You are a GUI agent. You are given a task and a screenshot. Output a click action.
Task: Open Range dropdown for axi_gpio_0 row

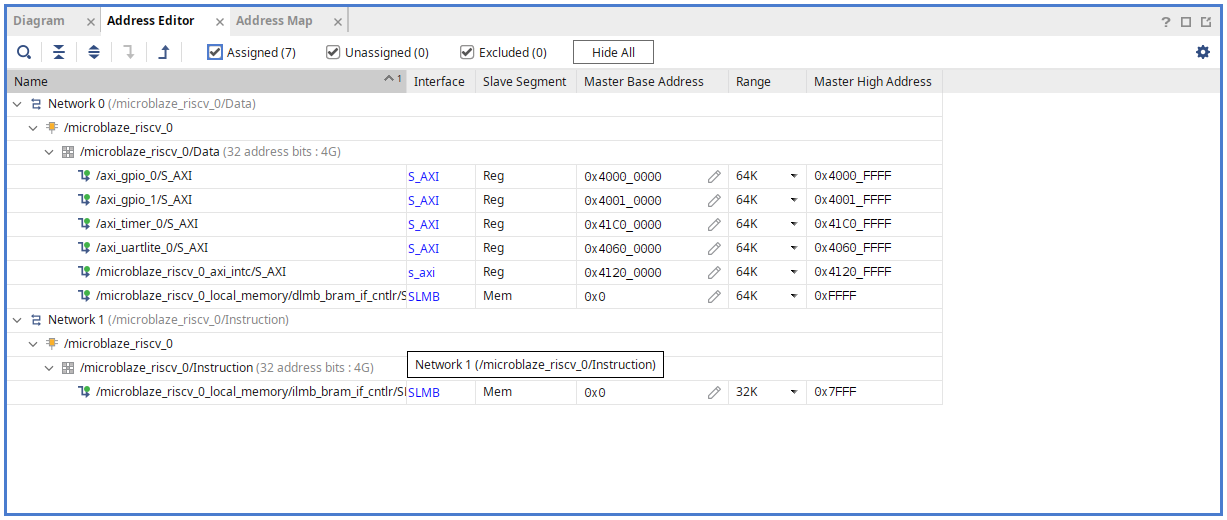pyautogui.click(x=794, y=176)
